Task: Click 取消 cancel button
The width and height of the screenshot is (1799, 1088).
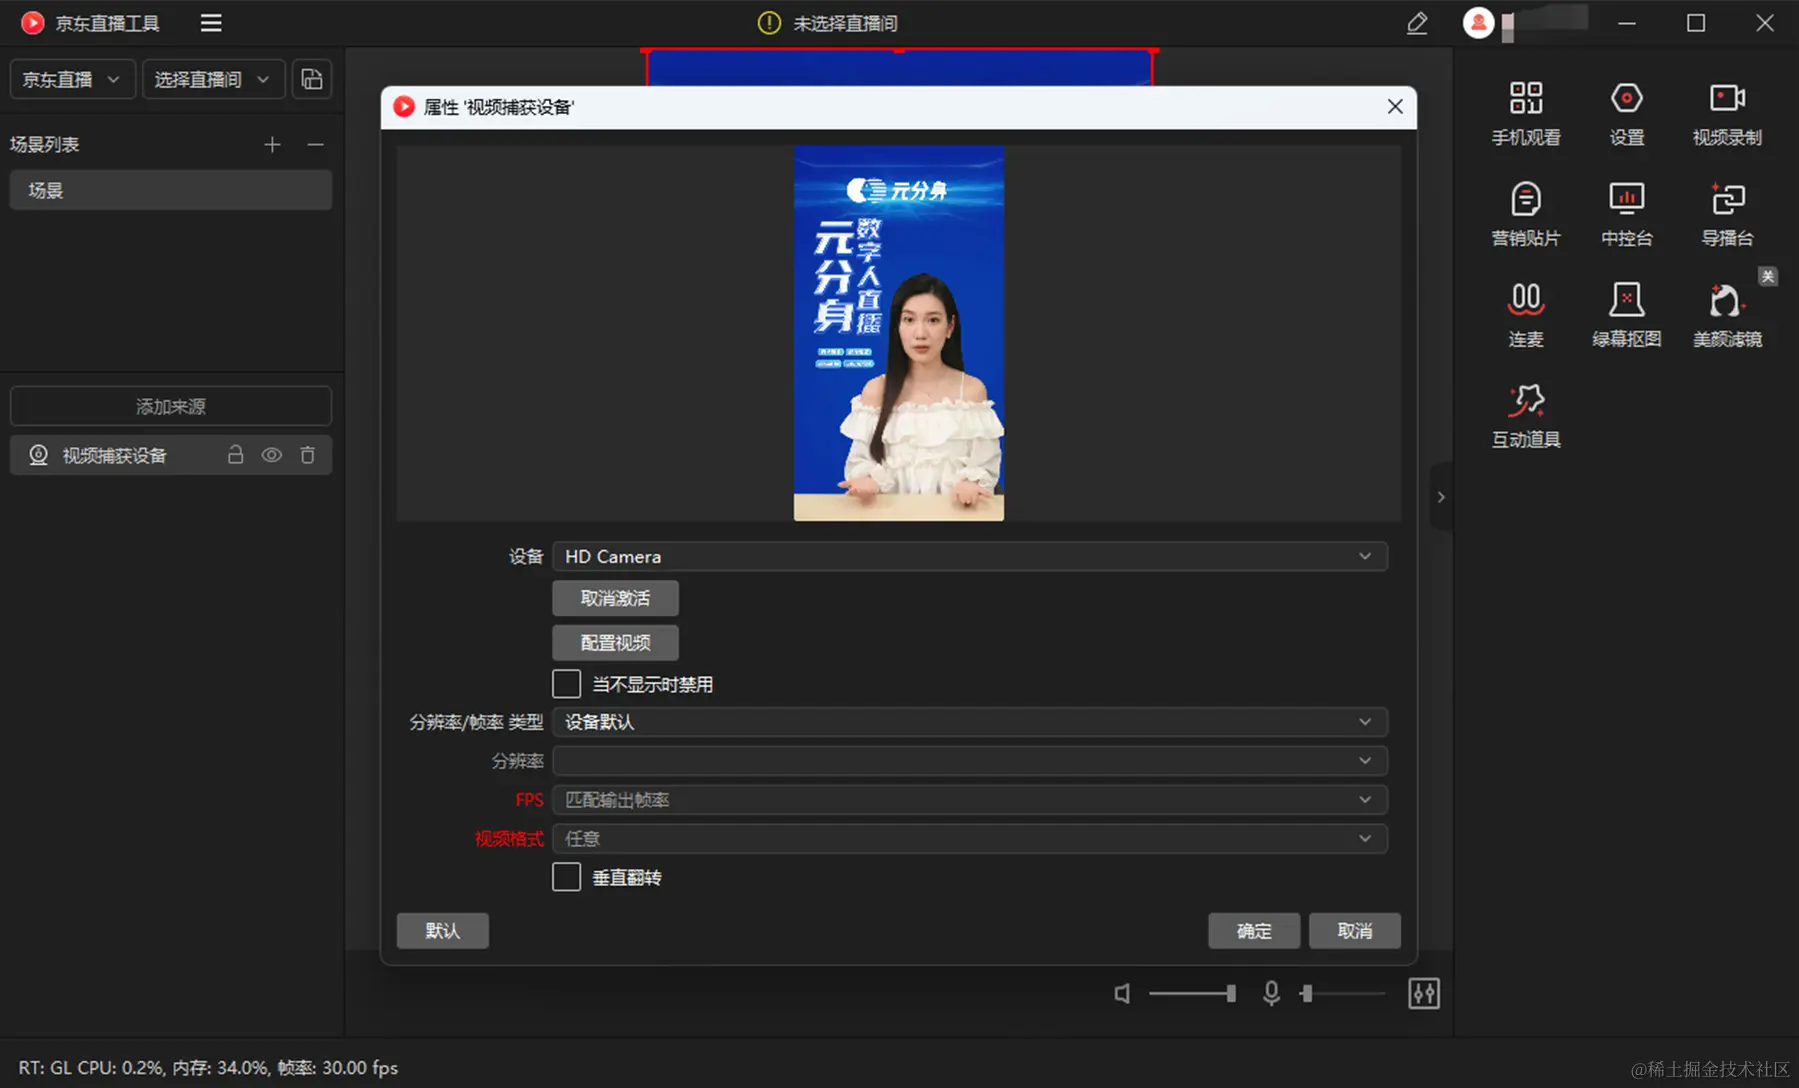Action: [x=1355, y=931]
